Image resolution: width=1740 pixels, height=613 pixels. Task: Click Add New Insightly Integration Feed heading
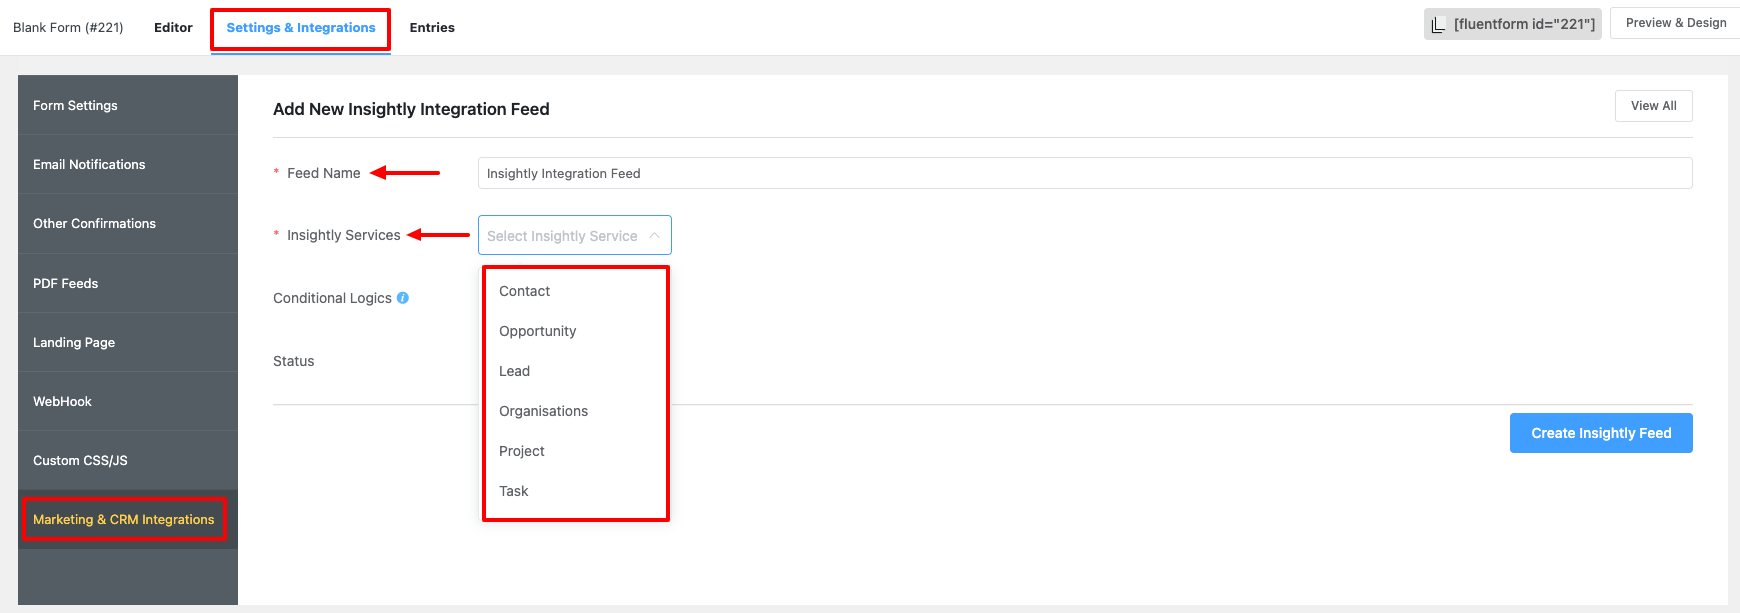tap(411, 109)
